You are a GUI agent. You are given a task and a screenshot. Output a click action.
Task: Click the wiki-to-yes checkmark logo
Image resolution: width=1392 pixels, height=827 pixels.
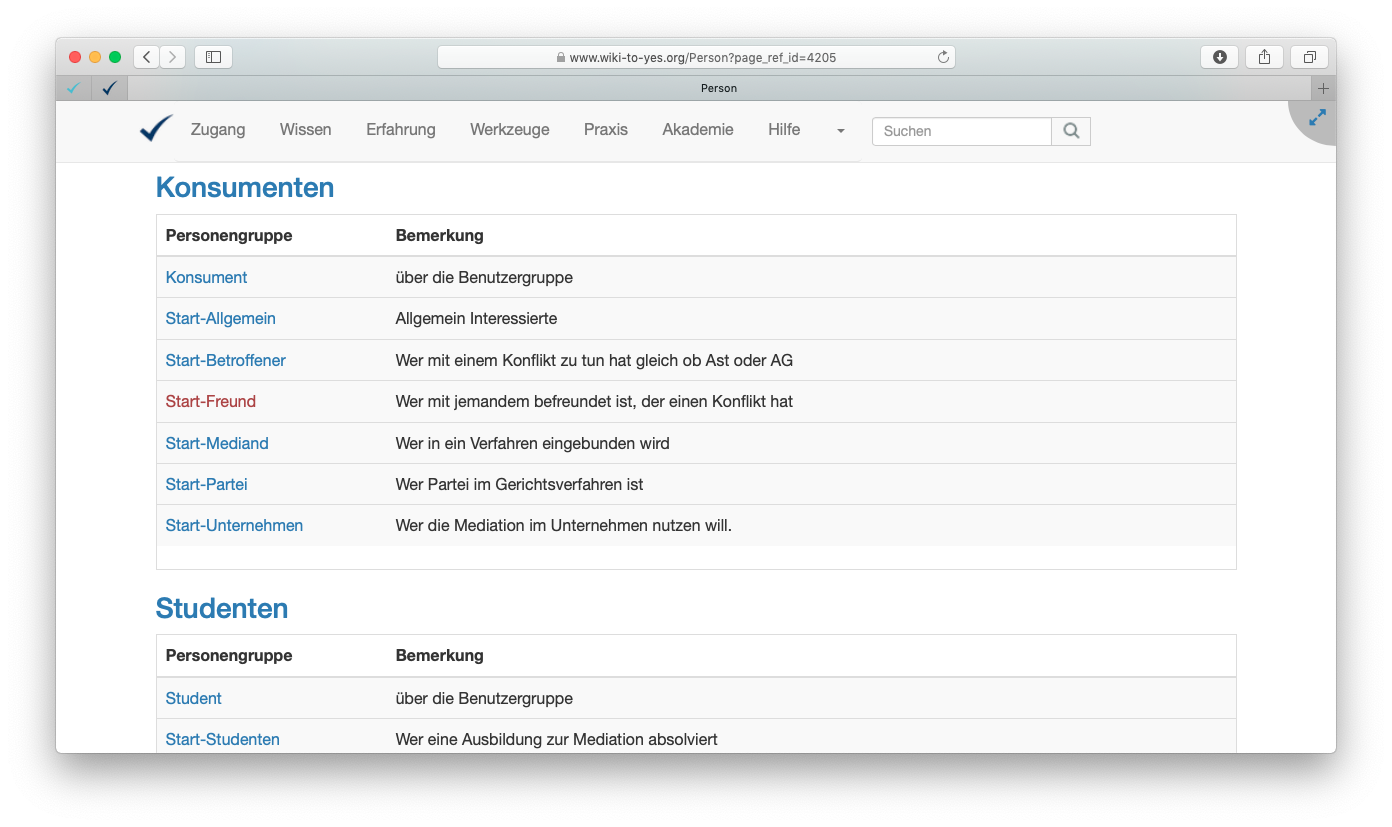(x=156, y=129)
